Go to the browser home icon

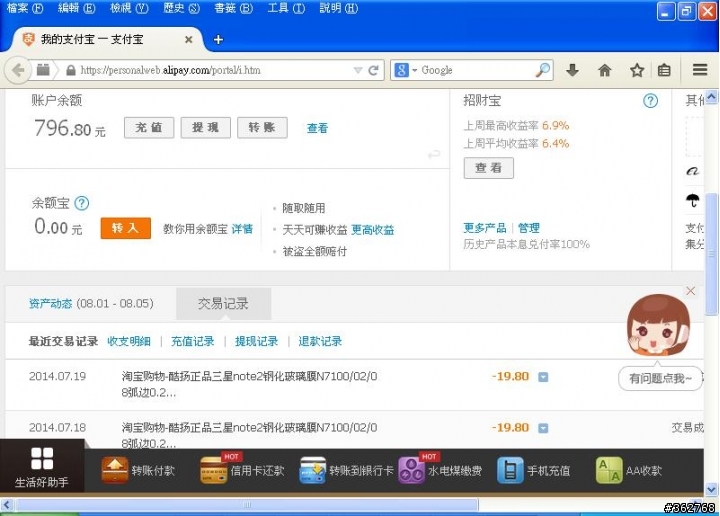(605, 70)
